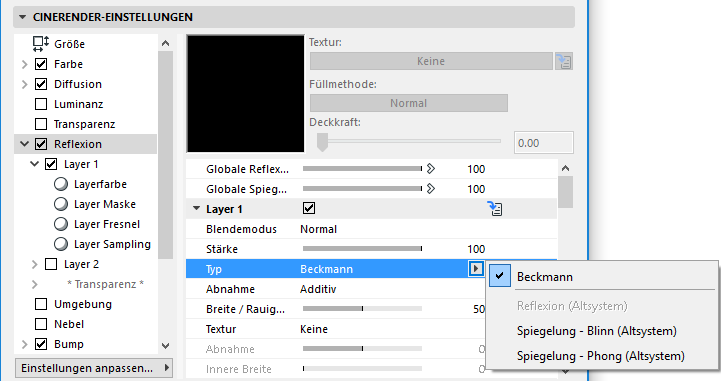Screen dimensions: 721x381
Task: Expand the Layer 2 tree node
Action: point(34,264)
